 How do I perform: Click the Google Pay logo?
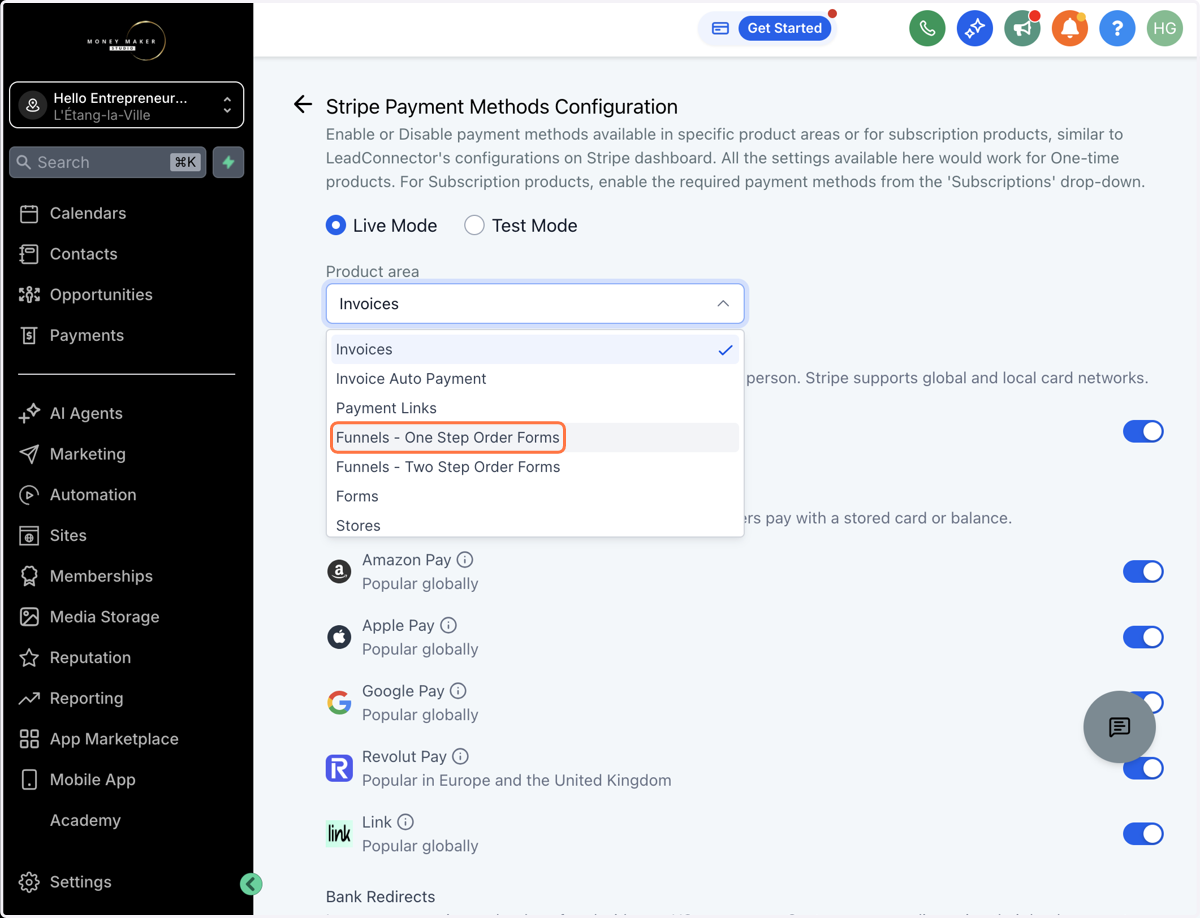coord(339,702)
